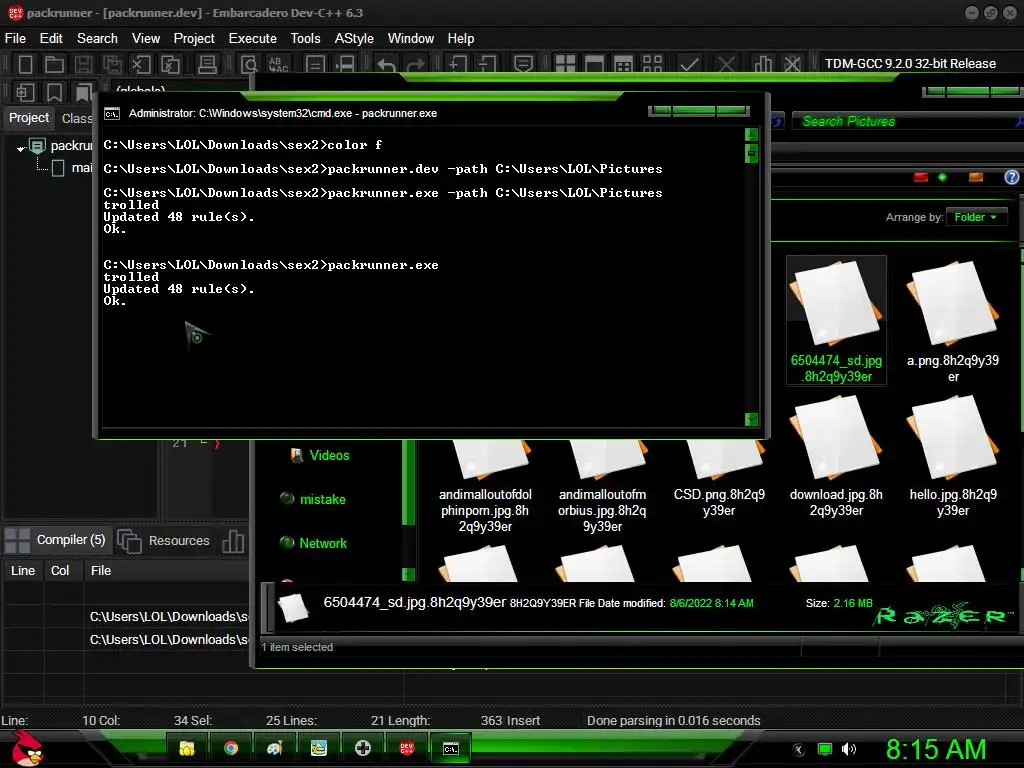Select Network in Explorer navigation pane
This screenshot has height=768, width=1024.
tap(313, 543)
